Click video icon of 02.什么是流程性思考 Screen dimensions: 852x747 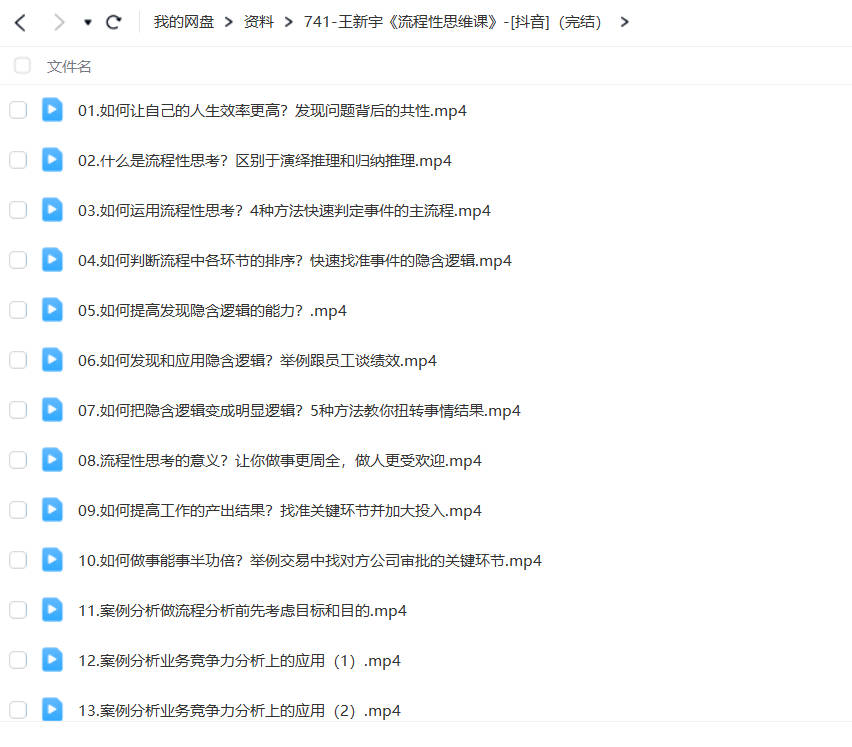(52, 160)
